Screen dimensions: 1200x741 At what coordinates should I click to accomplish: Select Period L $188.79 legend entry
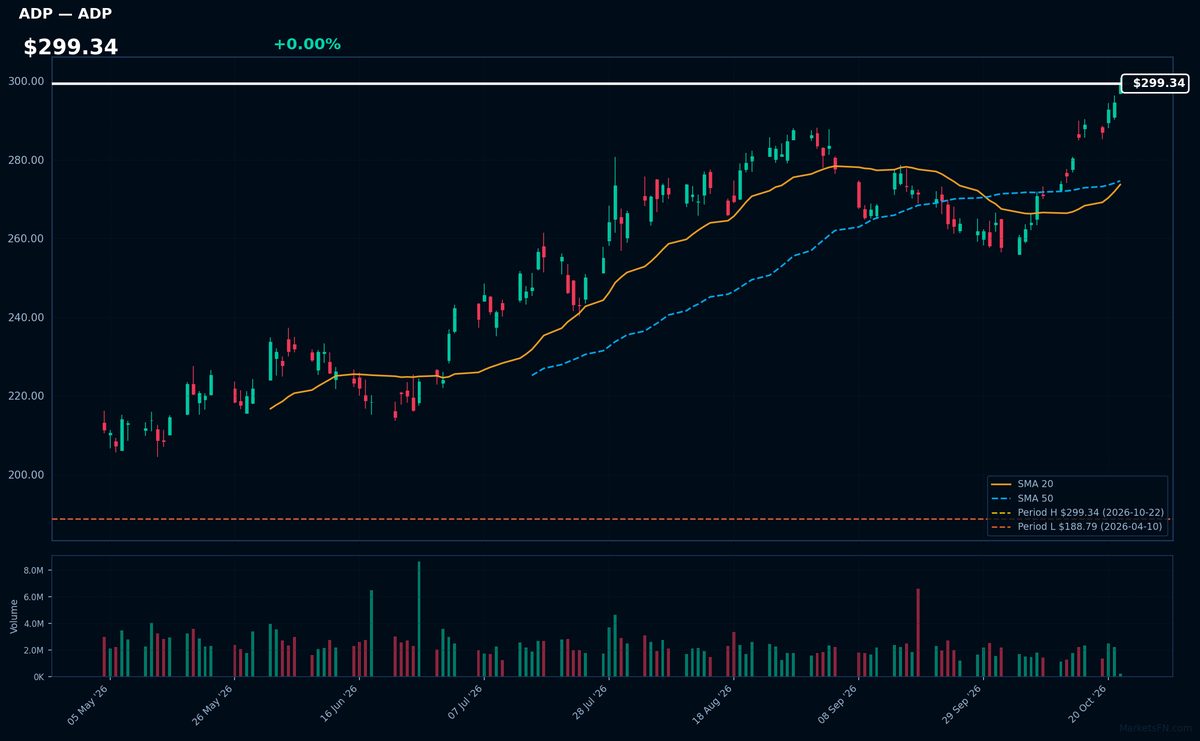point(1077,526)
